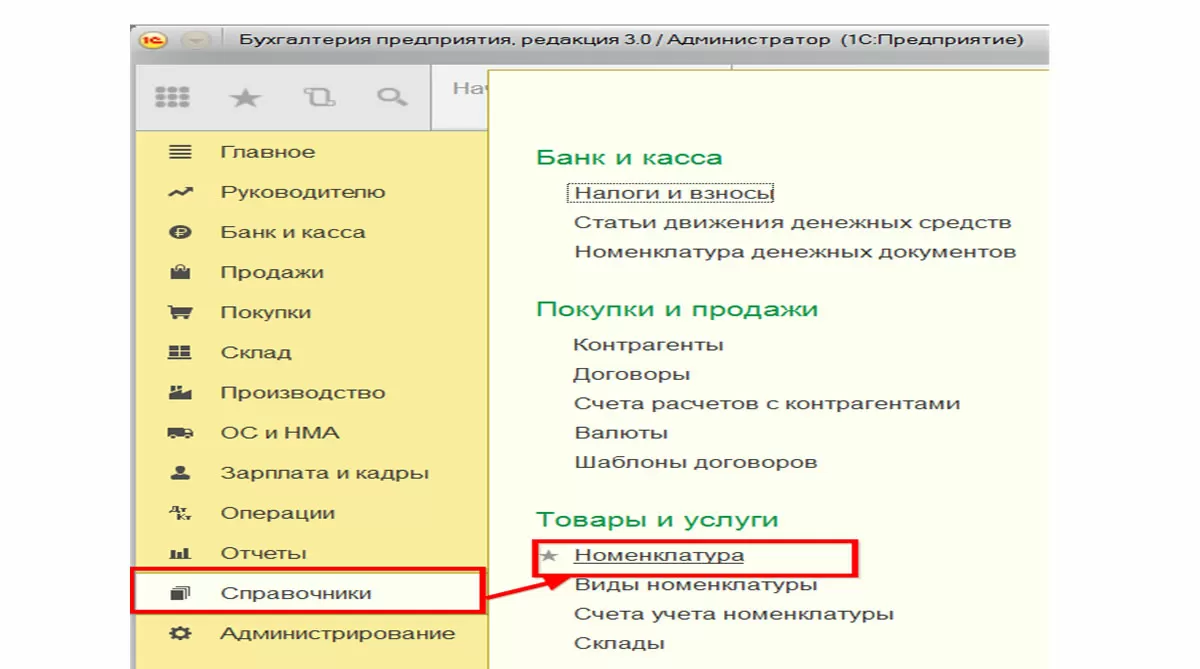Image resolution: width=1200 pixels, height=669 pixels.
Task: Open the Администрирование section
Action: pyautogui.click(x=338, y=633)
